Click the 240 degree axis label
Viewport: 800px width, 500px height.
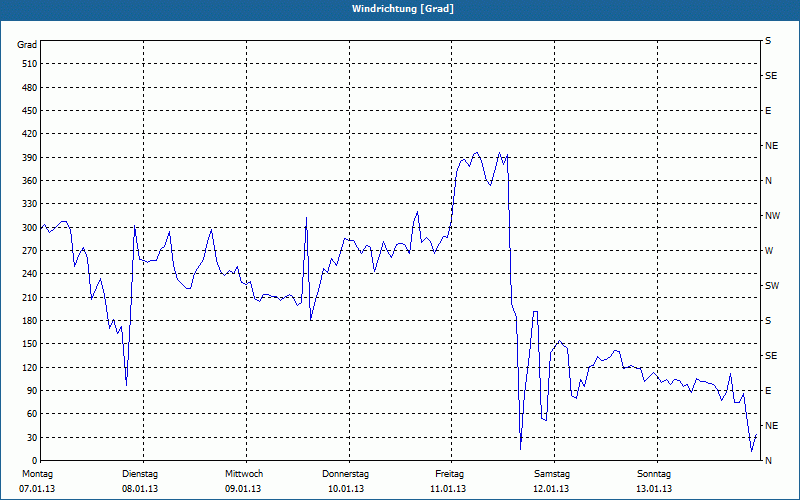29,274
